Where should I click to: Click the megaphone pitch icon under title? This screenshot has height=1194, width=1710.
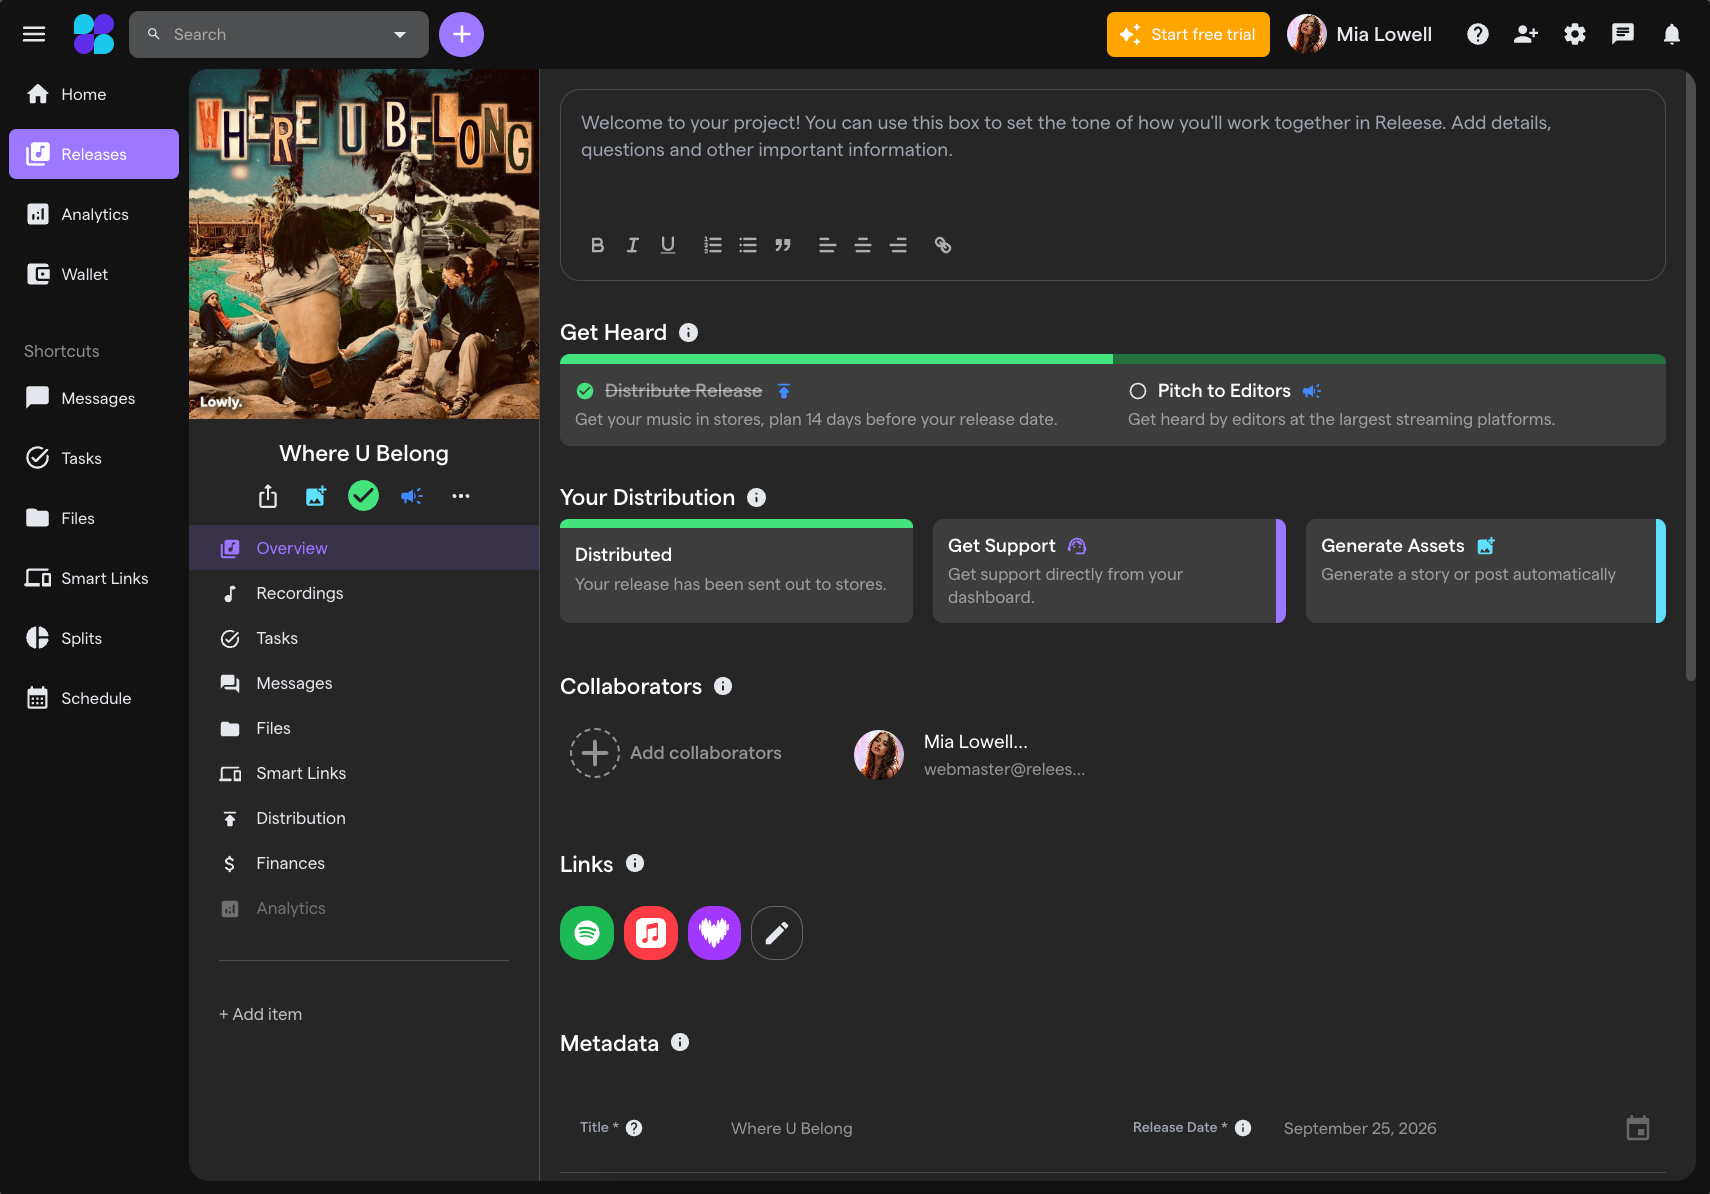[412, 496]
